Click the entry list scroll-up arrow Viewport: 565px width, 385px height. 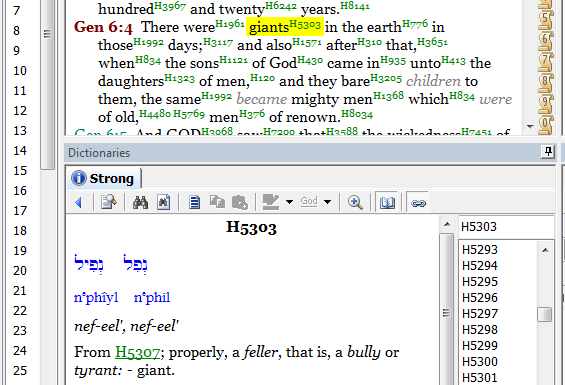point(545,250)
